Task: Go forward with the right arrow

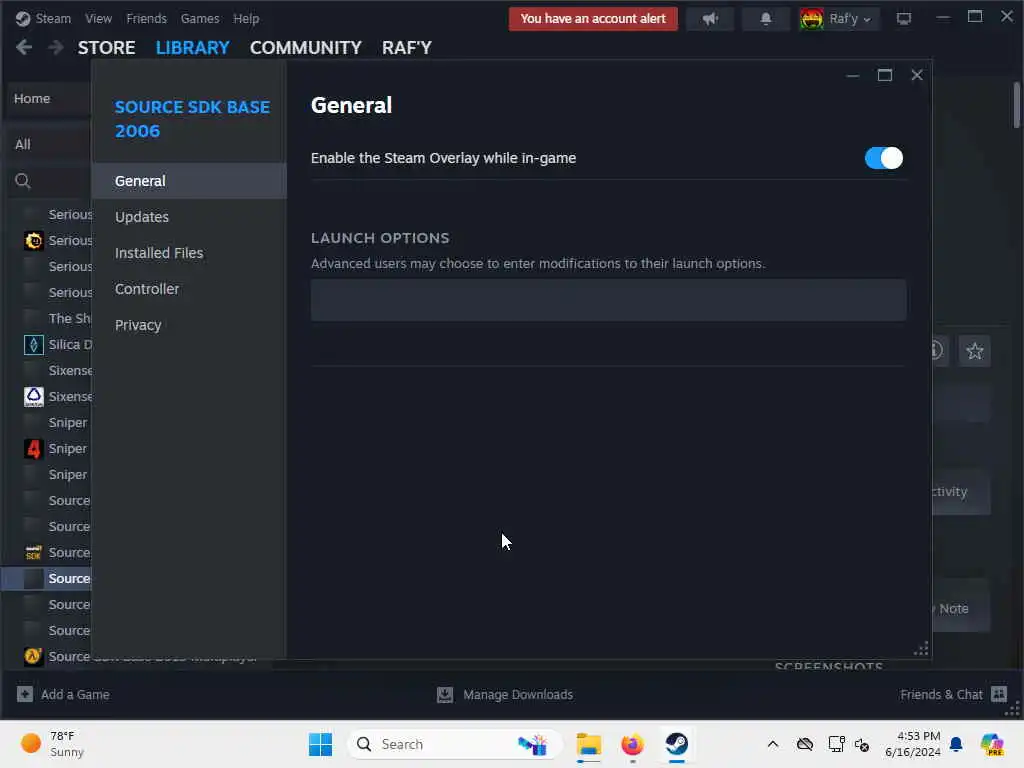Action: (56, 48)
